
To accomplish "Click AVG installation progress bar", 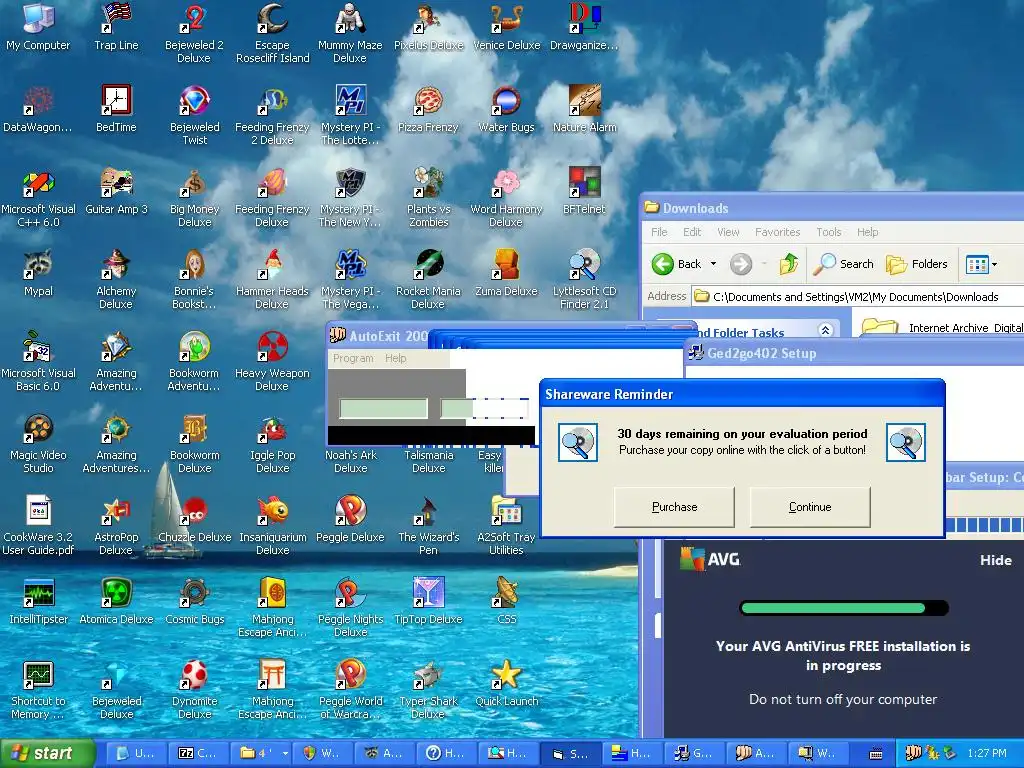I will [x=844, y=608].
